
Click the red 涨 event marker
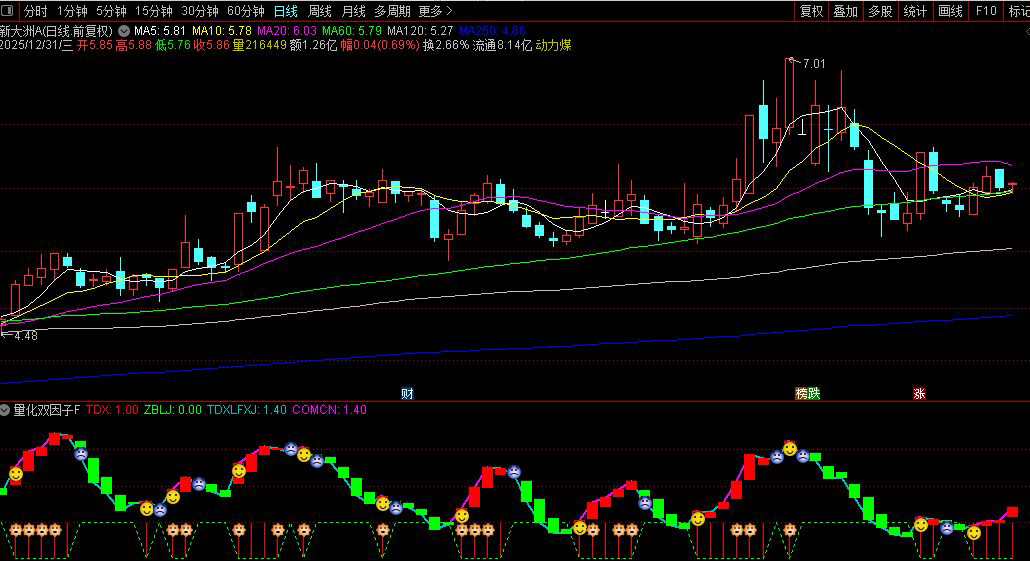click(x=918, y=393)
